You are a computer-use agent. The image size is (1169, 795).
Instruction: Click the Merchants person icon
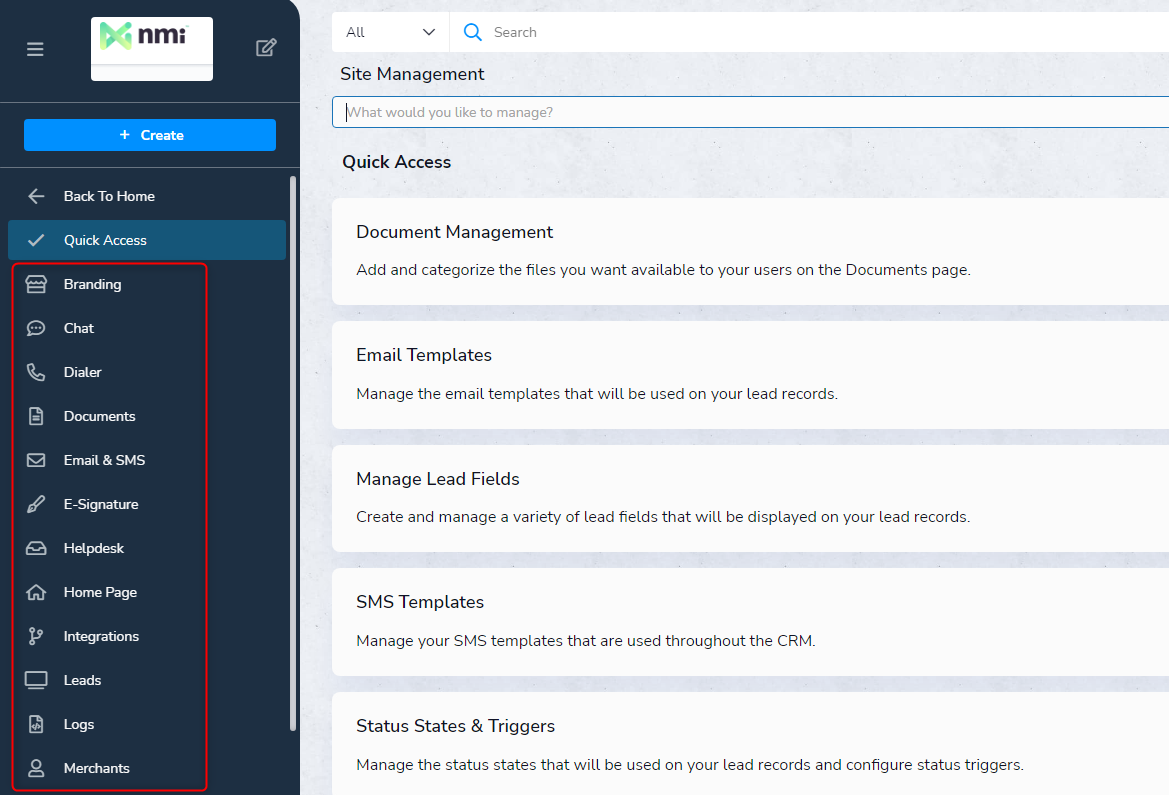coord(36,768)
